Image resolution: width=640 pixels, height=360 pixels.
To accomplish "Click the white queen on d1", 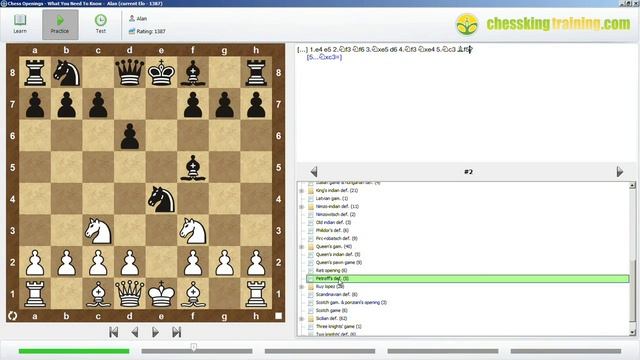I will click(x=130, y=293).
